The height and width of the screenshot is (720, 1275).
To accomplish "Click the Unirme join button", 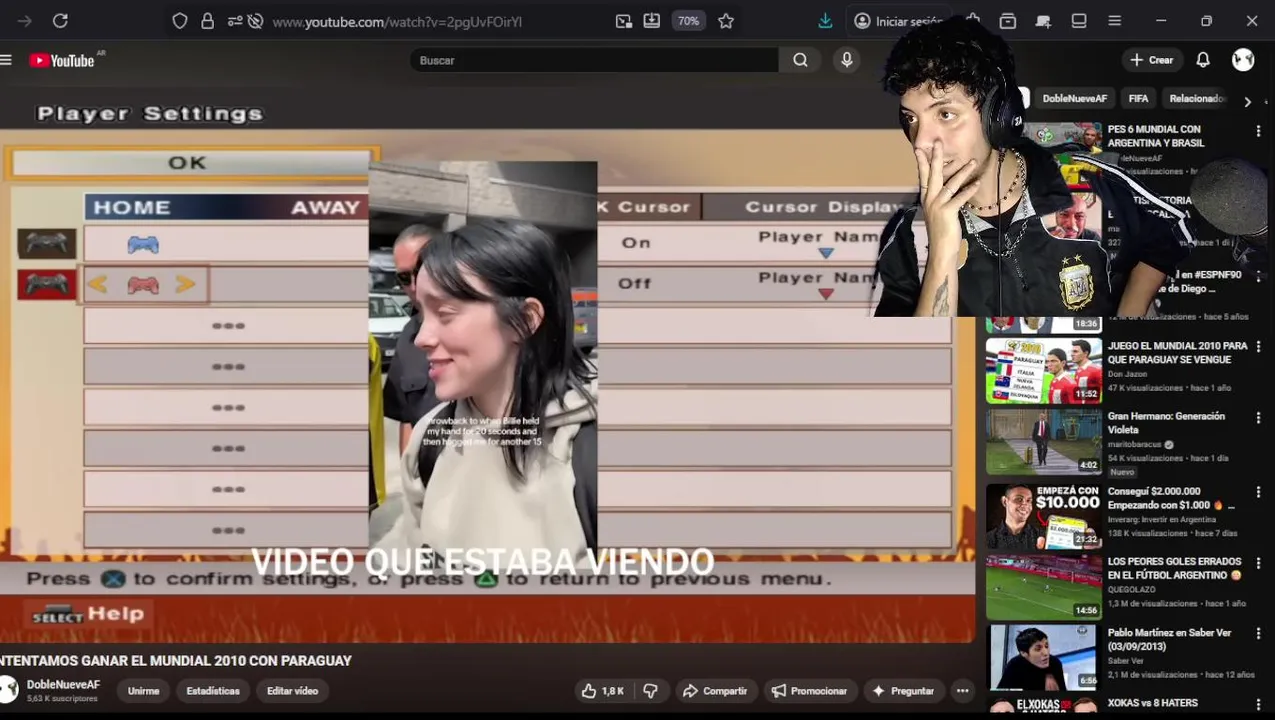I will (x=143, y=691).
